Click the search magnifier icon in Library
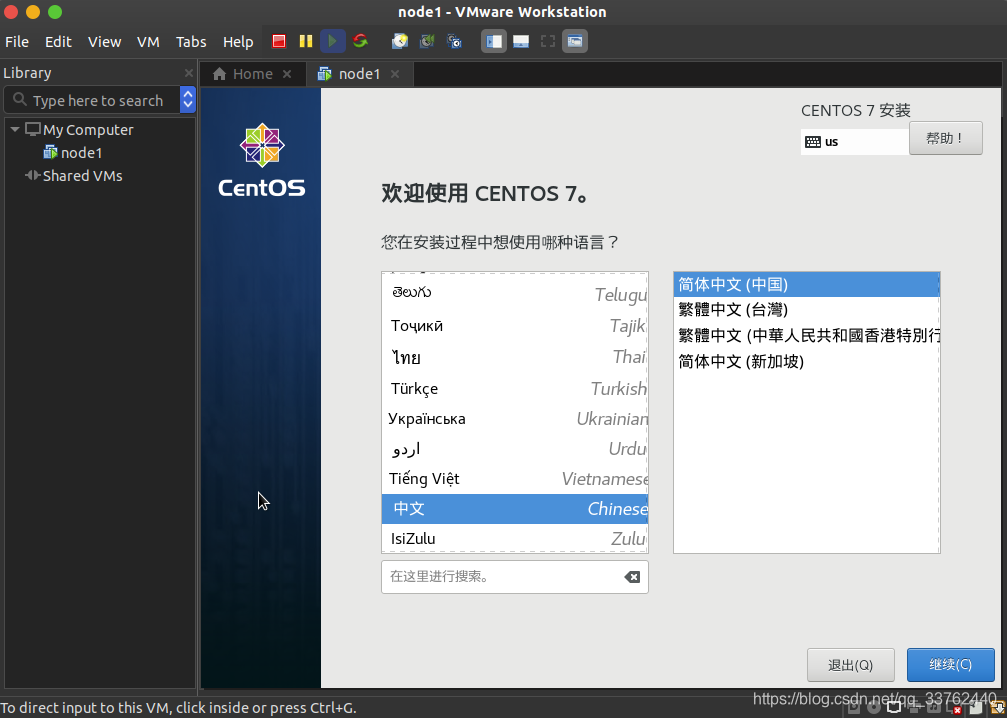1007x718 pixels. coord(20,100)
